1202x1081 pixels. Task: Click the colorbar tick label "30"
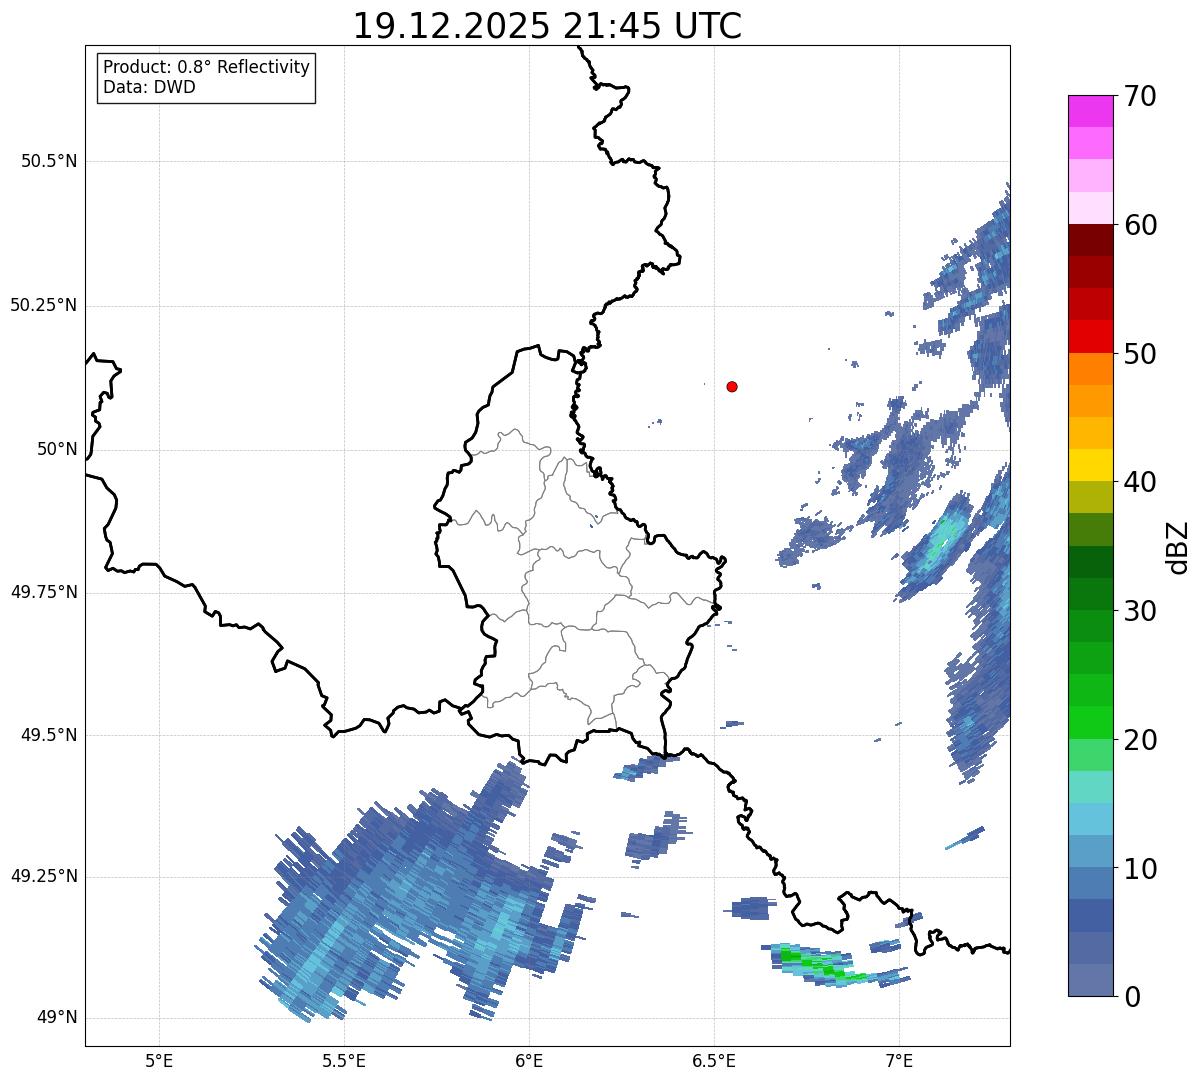1140,611
